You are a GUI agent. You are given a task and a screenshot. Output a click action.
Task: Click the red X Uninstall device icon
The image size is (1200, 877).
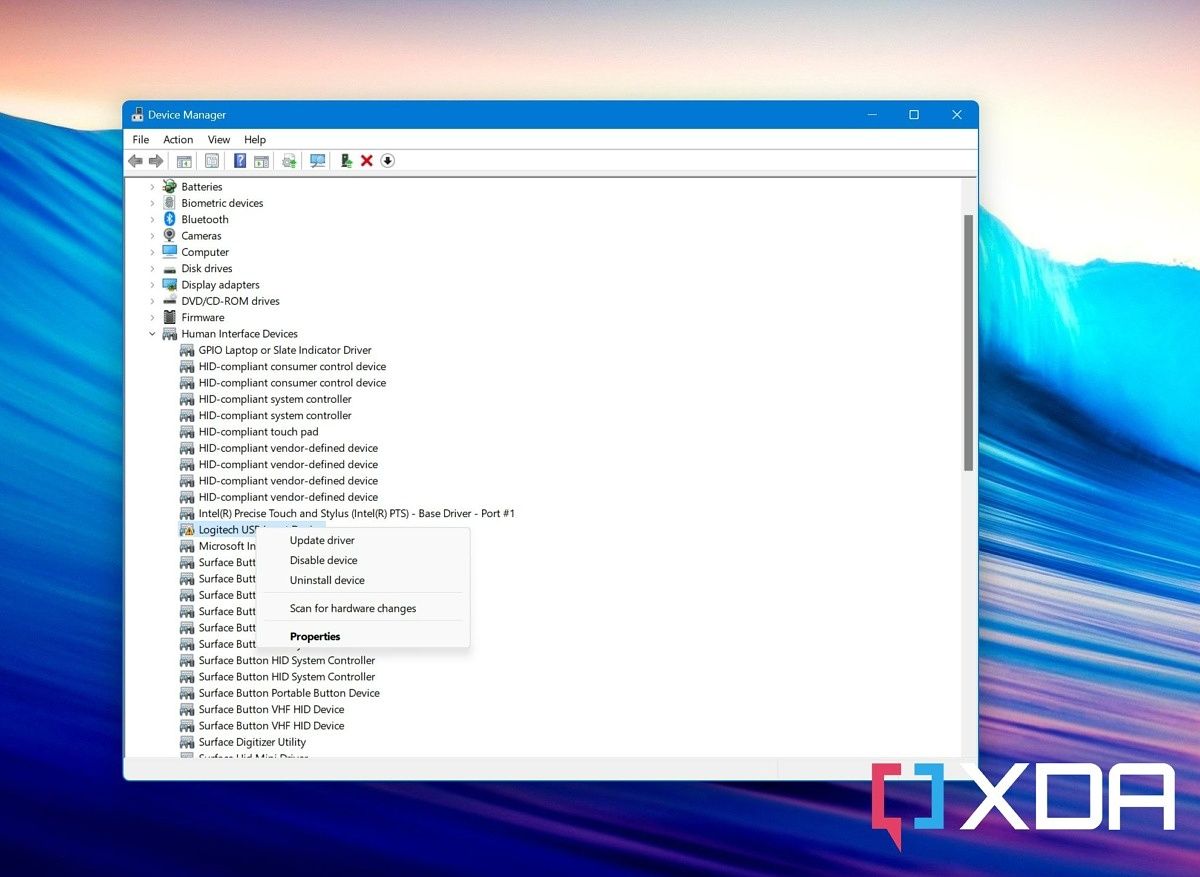[367, 161]
